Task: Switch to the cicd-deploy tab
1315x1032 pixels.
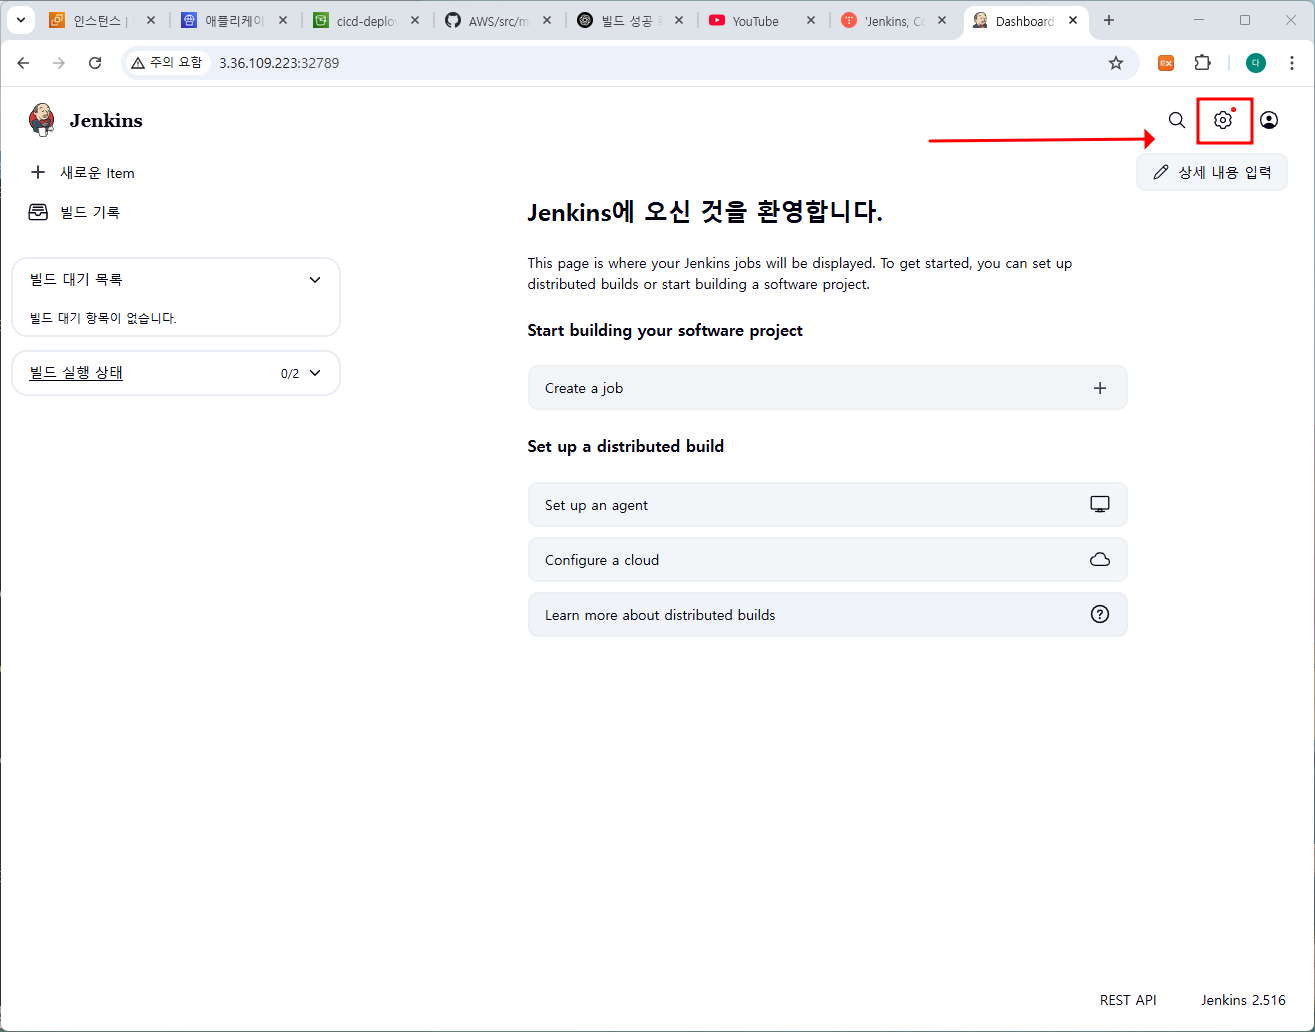Action: pyautogui.click(x=366, y=21)
